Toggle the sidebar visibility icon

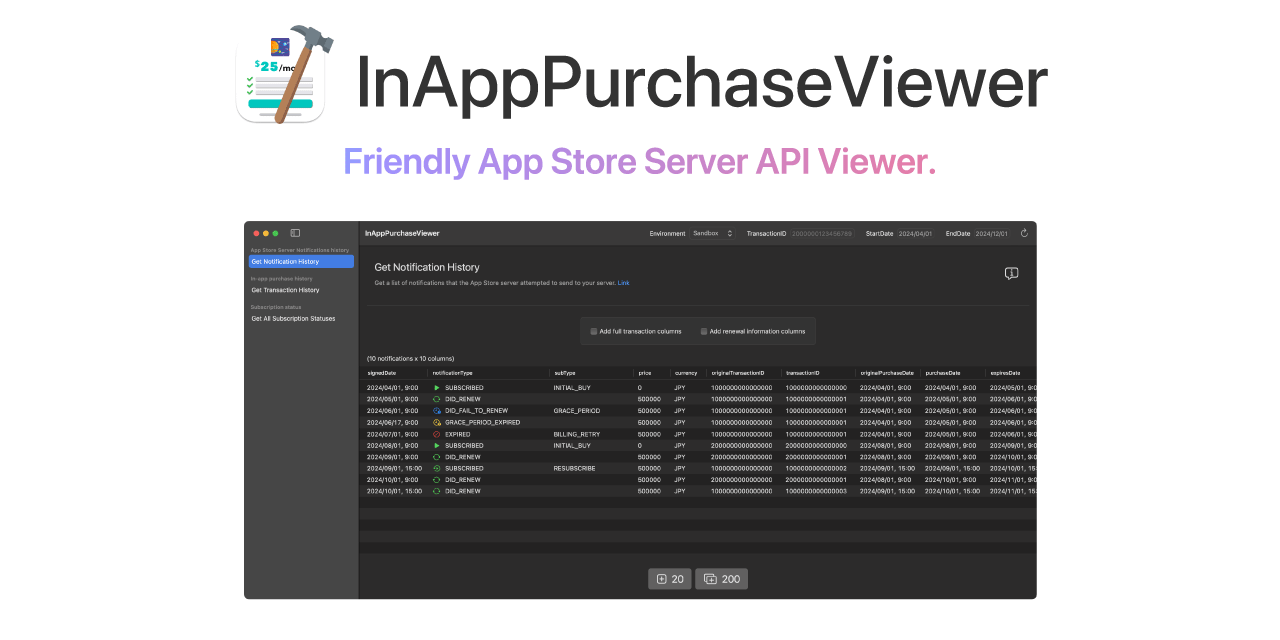[x=295, y=232]
